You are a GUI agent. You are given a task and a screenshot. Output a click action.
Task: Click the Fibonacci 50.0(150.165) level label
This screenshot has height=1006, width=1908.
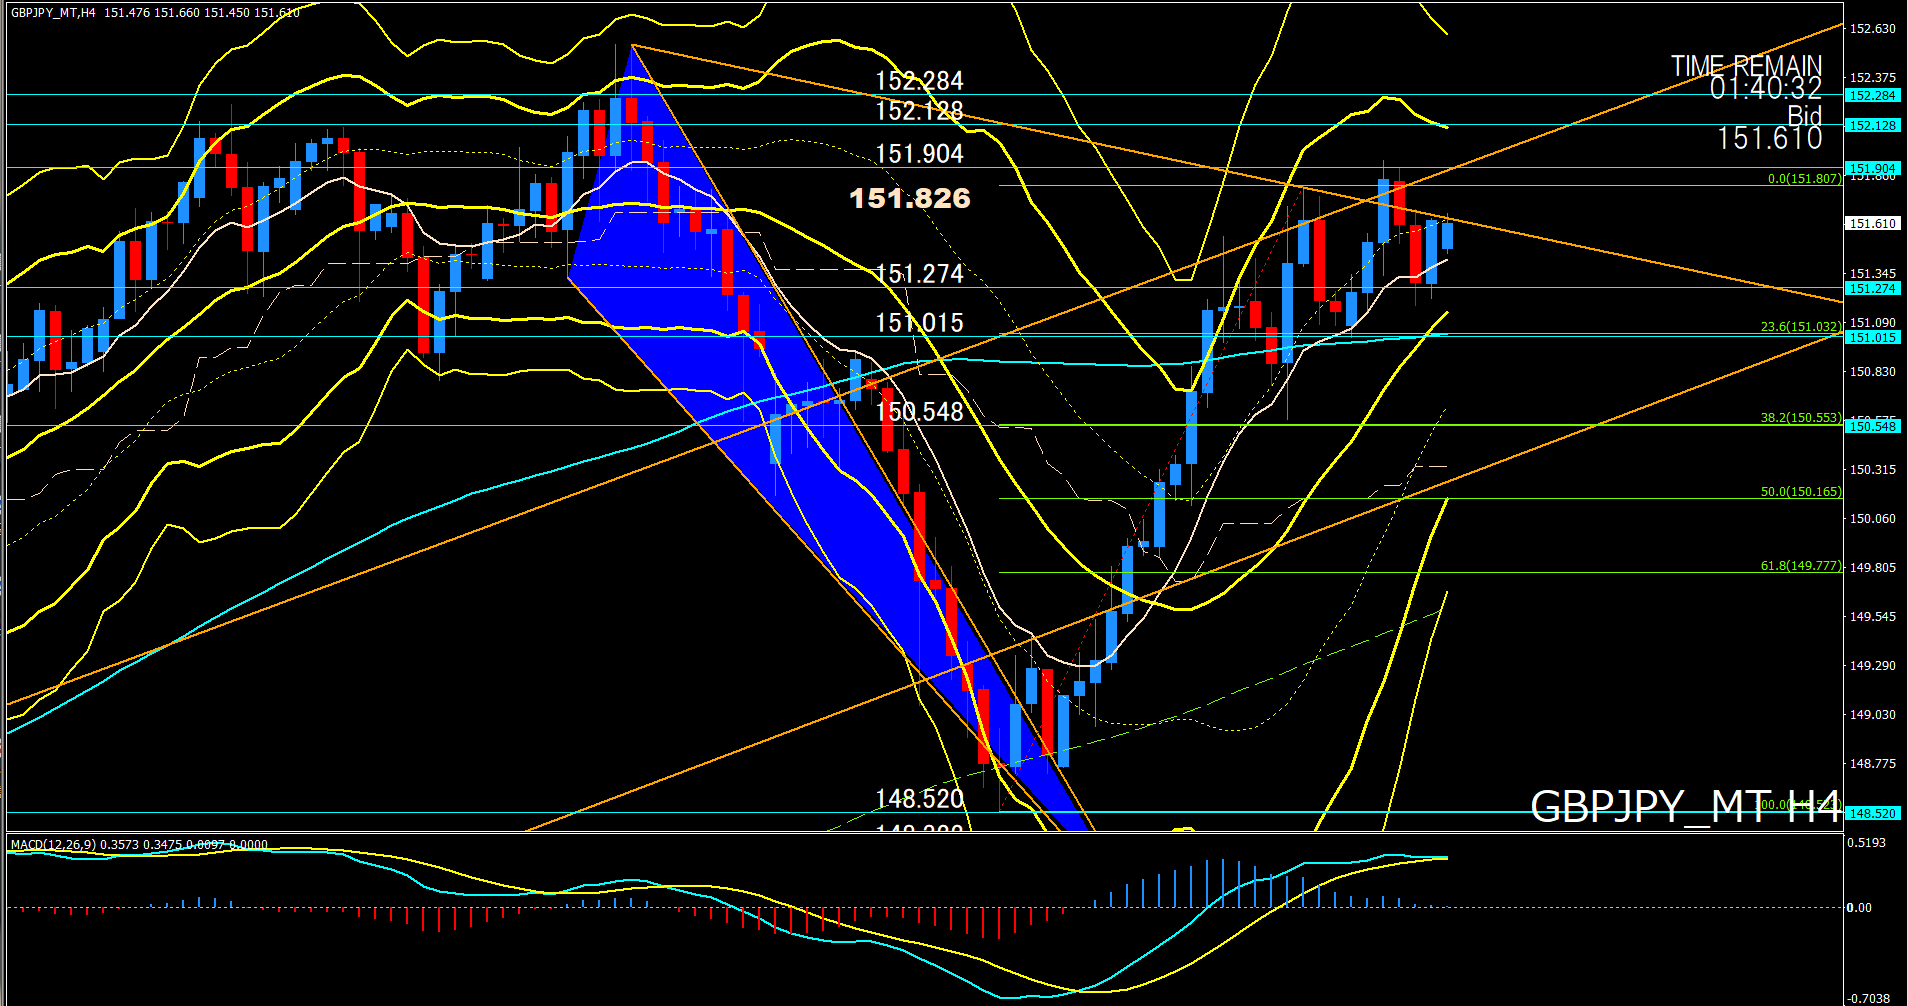1800,492
